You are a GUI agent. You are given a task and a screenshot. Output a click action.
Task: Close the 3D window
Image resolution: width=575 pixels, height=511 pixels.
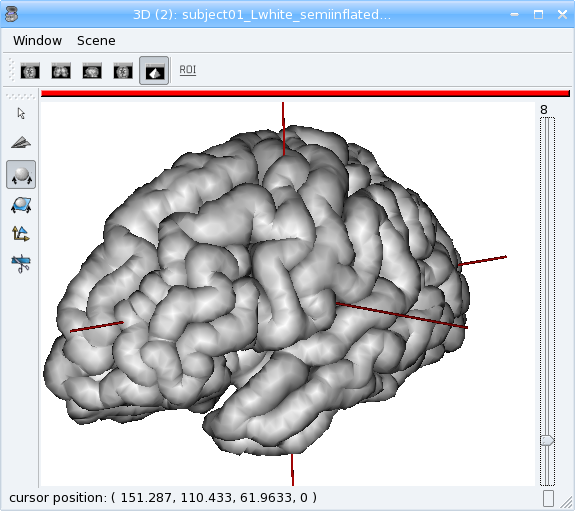point(562,15)
